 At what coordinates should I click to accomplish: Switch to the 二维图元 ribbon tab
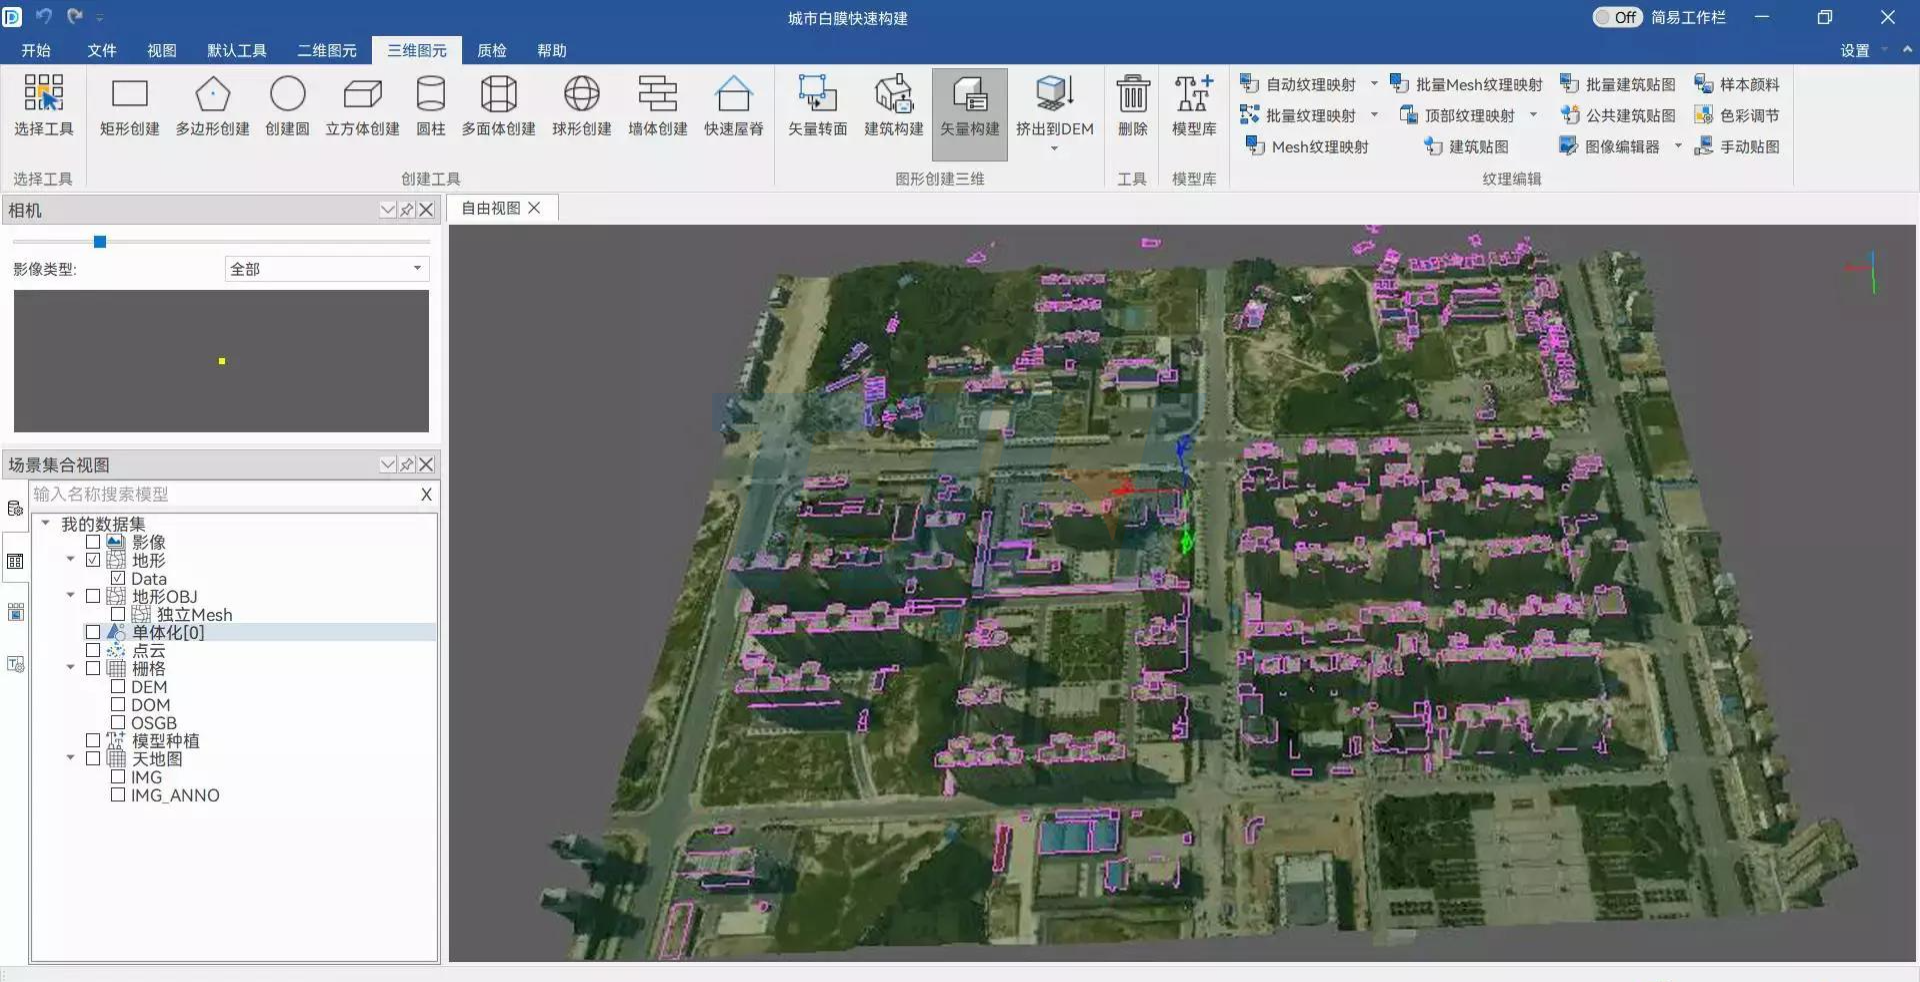pyautogui.click(x=327, y=50)
